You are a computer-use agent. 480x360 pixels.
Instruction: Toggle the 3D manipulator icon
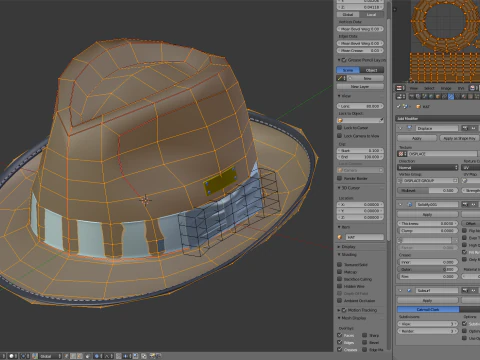(x=35, y=356)
